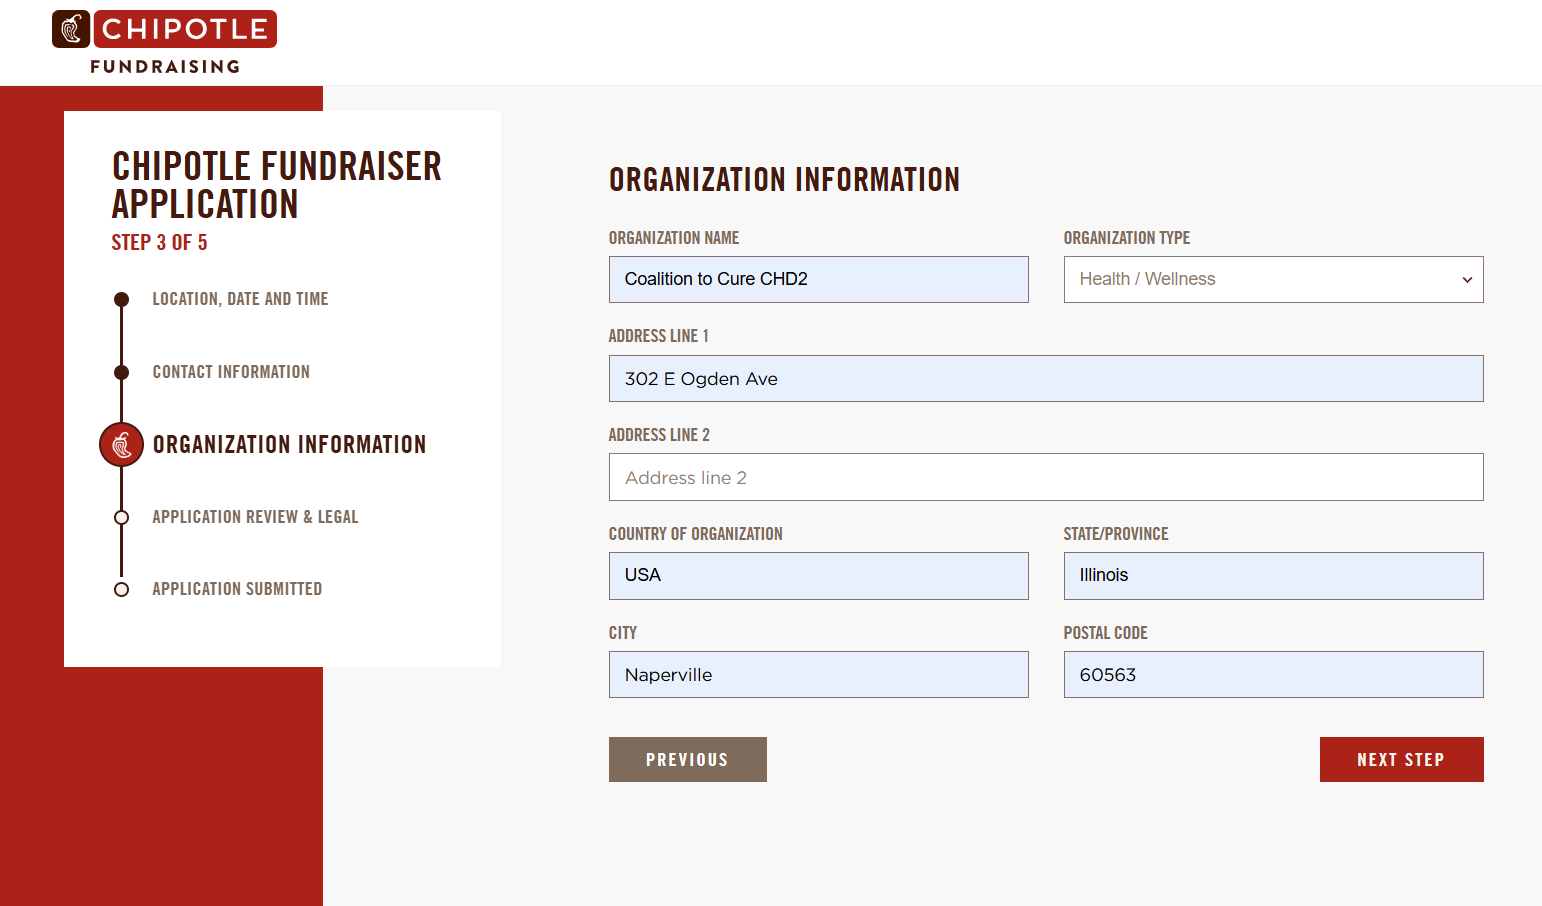Click the Application Submitted step circle
Viewport: 1542px width, 906px height.
pos(122,589)
